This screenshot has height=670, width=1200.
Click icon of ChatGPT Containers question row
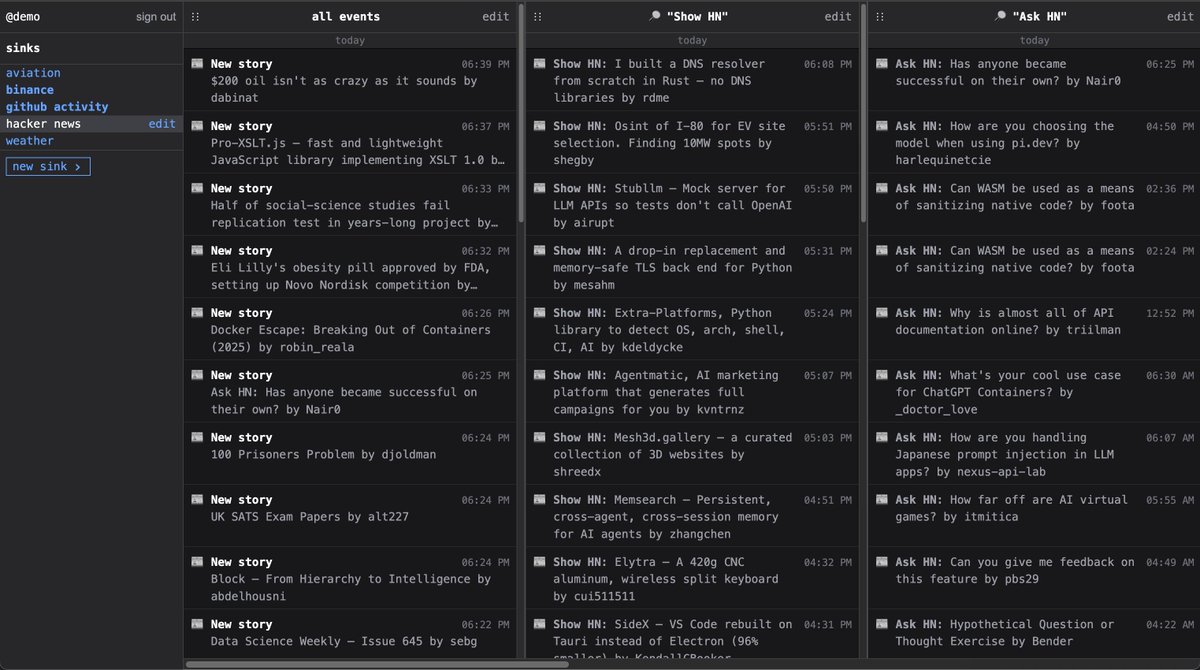tap(882, 375)
